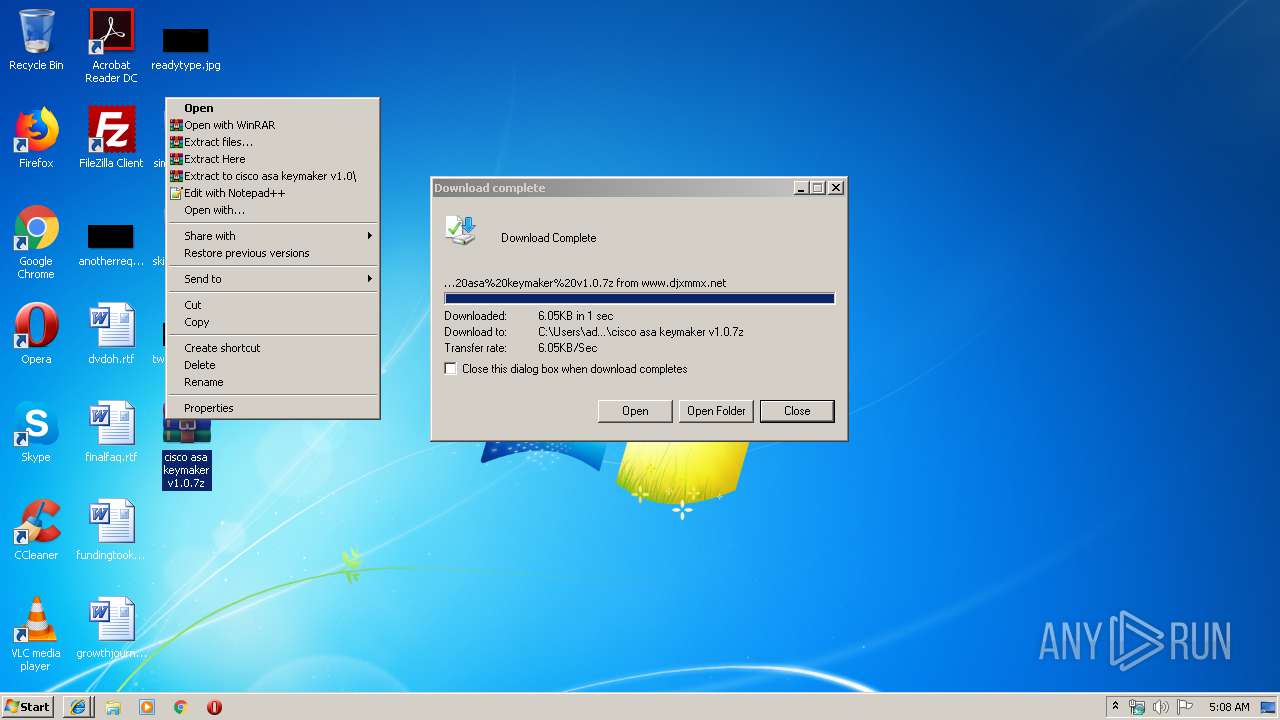Launch VLC media player desktop shortcut
This screenshot has width=1280, height=720.
click(x=36, y=634)
